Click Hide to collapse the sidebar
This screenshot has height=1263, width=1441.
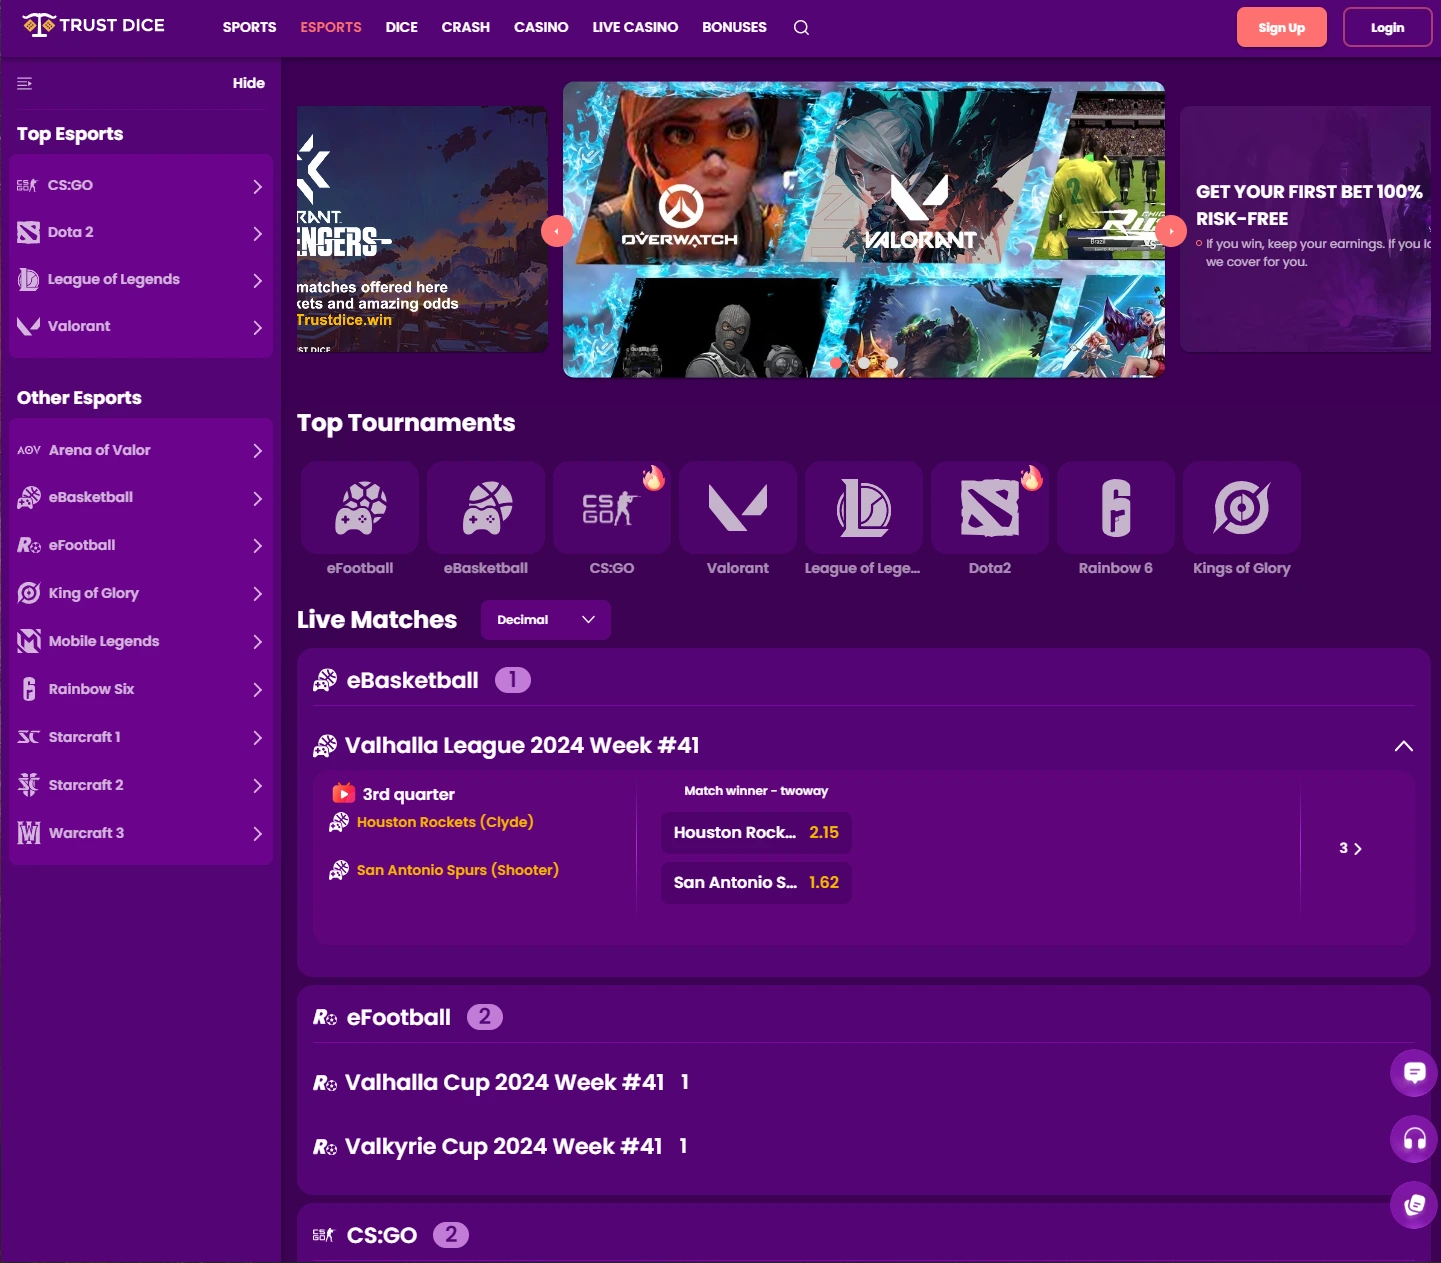coord(249,83)
